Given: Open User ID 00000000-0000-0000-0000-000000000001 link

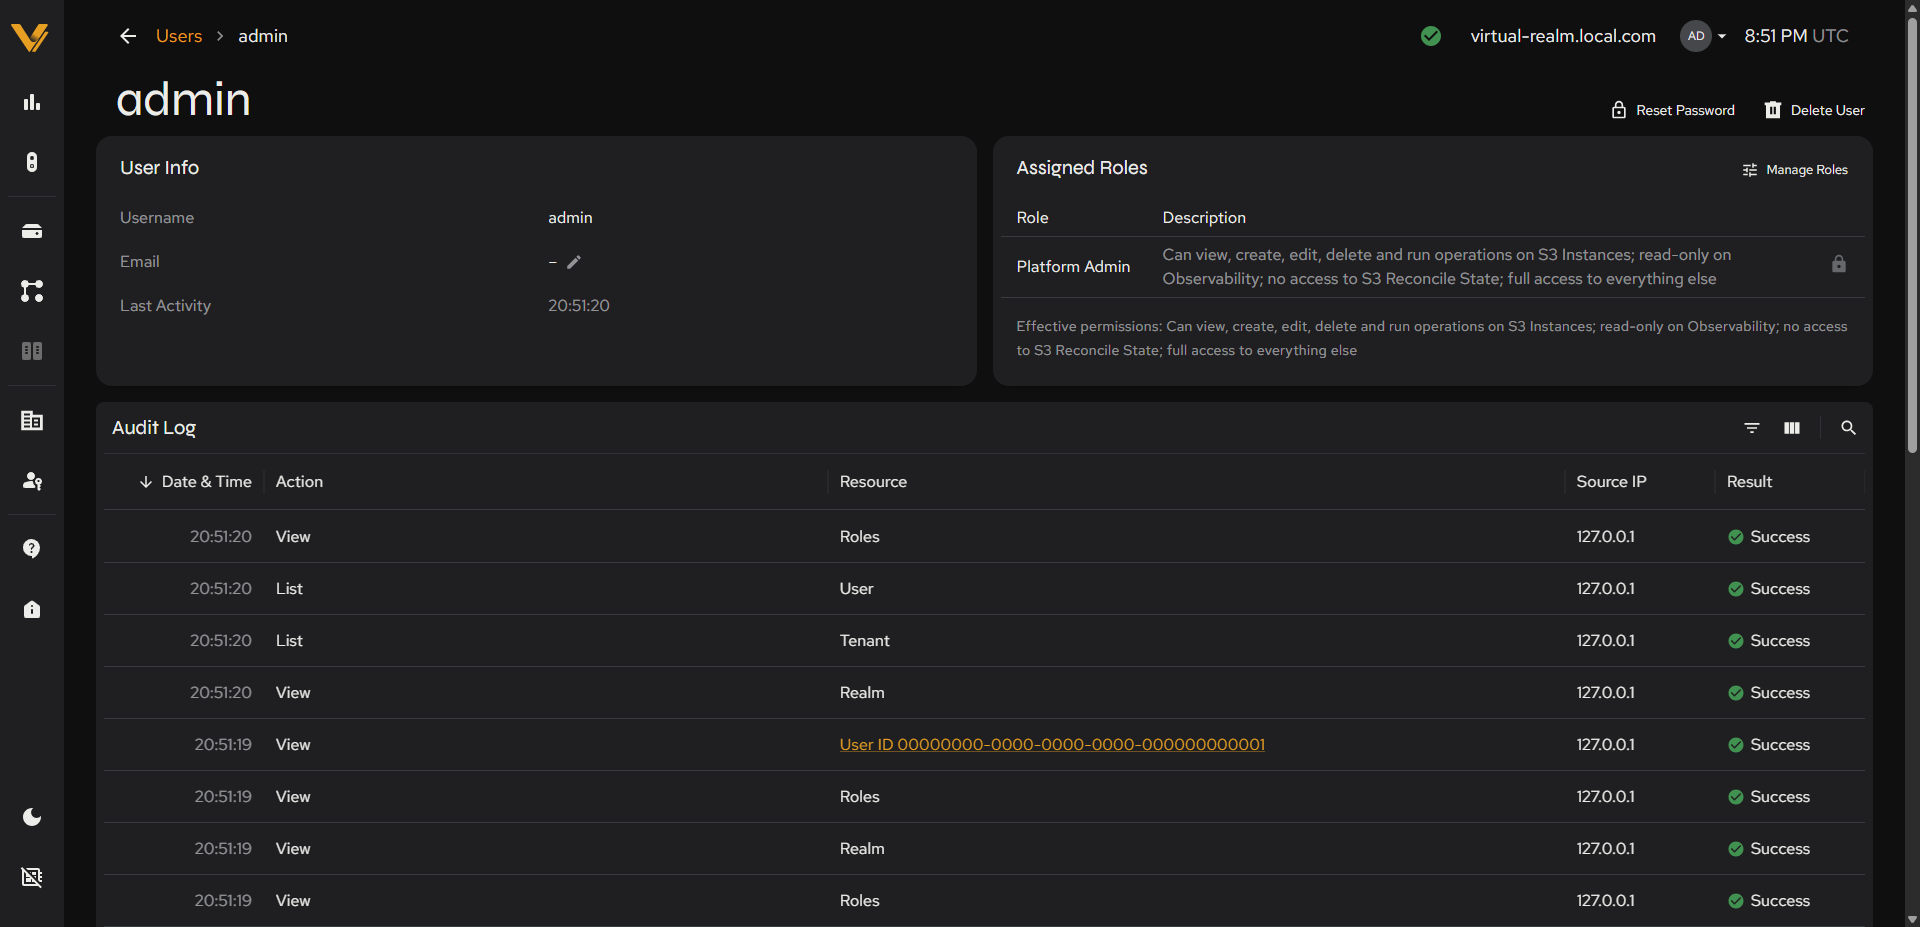Looking at the screenshot, I should coord(1052,745).
